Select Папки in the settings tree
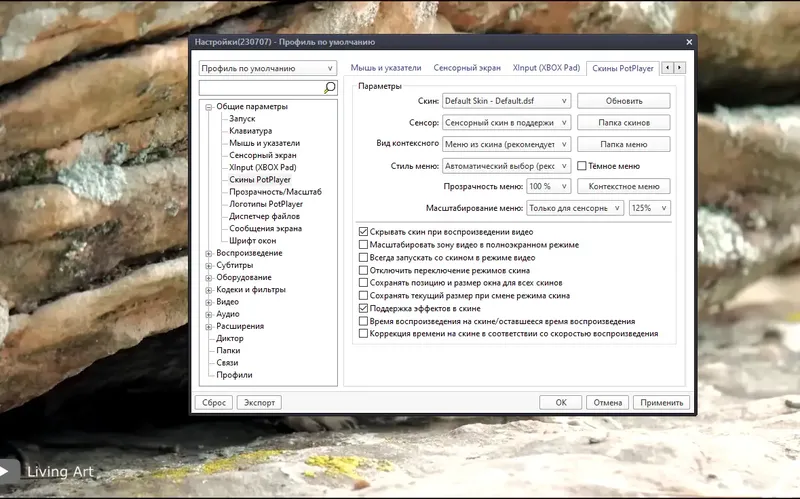The width and height of the screenshot is (800, 499). pyautogui.click(x=228, y=351)
